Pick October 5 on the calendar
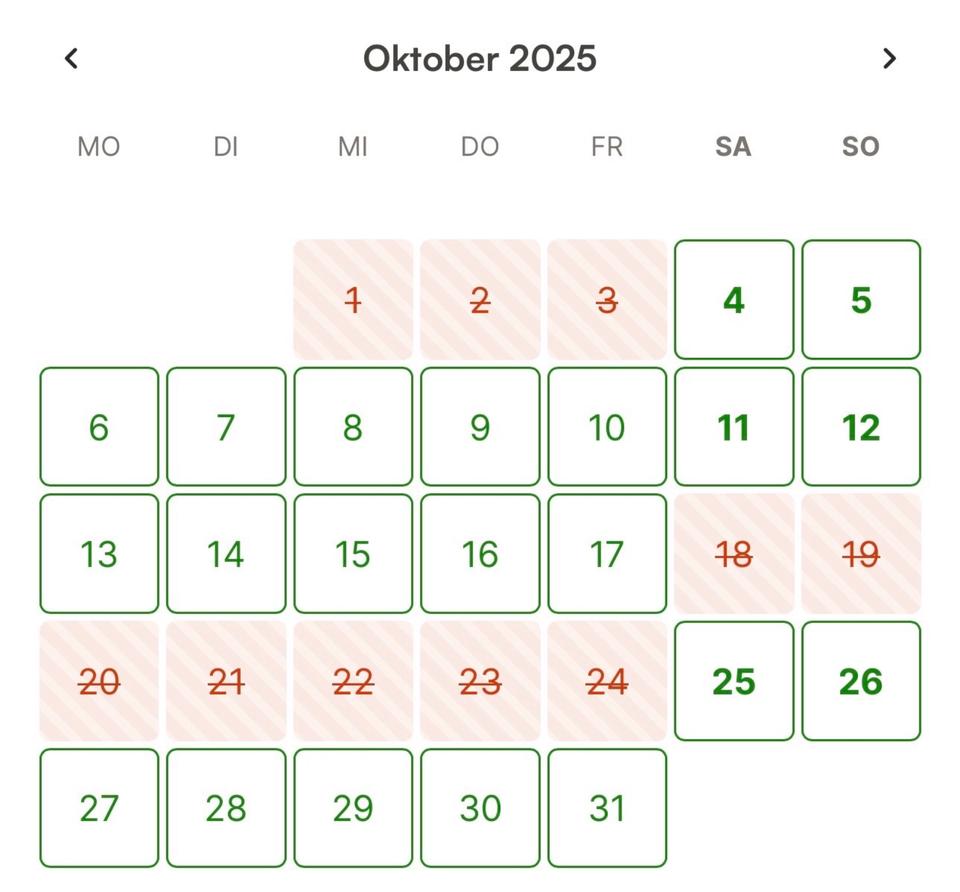The image size is (960, 892). pyautogui.click(x=861, y=300)
